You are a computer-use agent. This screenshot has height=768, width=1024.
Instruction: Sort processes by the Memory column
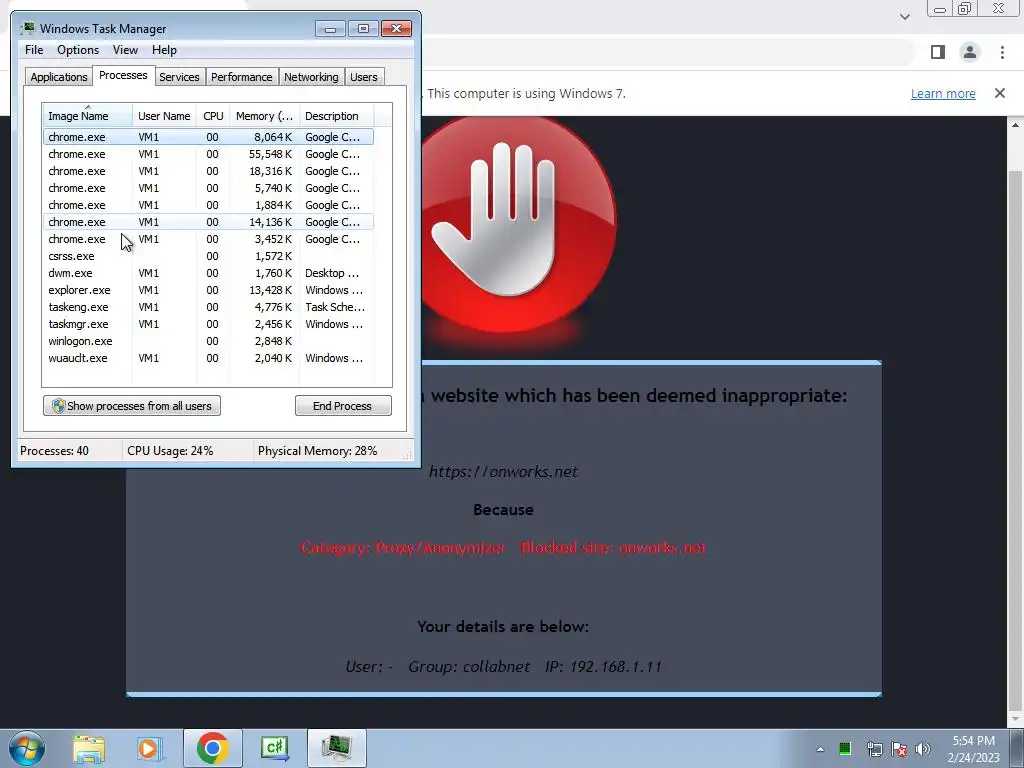[264, 116]
